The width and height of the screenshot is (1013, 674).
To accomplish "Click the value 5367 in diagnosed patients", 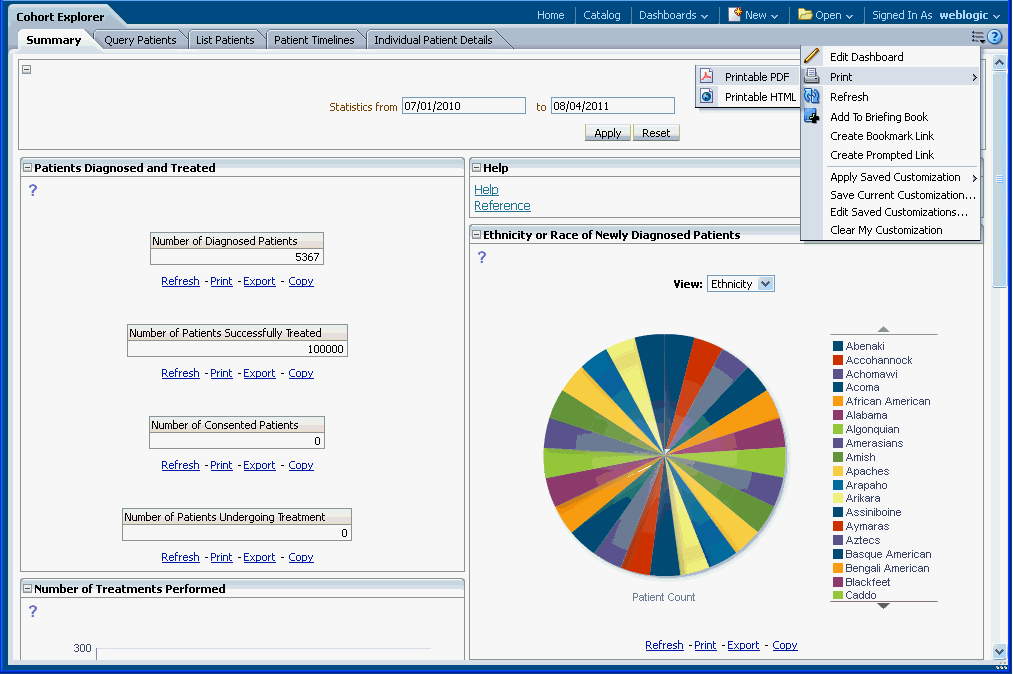I will point(307,257).
